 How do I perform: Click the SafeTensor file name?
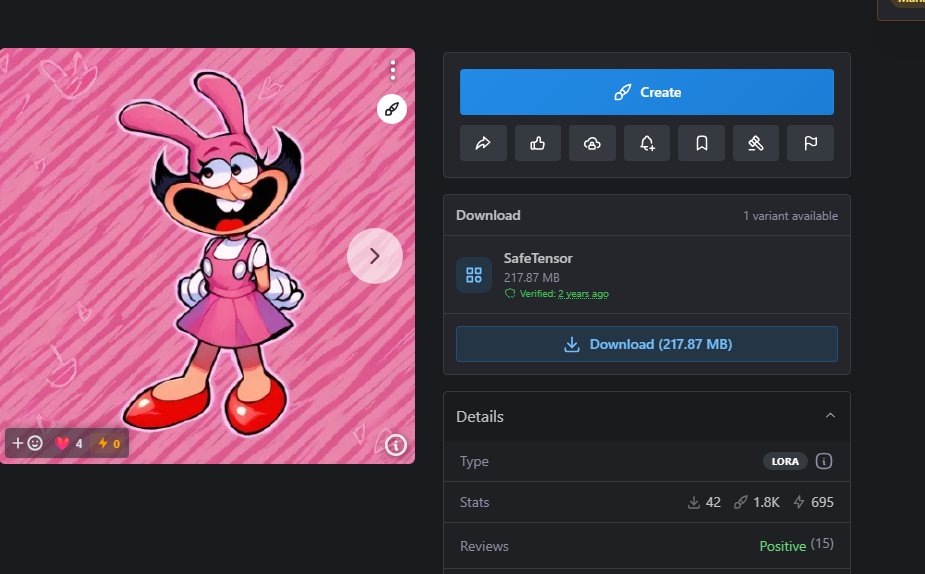pyautogui.click(x=538, y=258)
